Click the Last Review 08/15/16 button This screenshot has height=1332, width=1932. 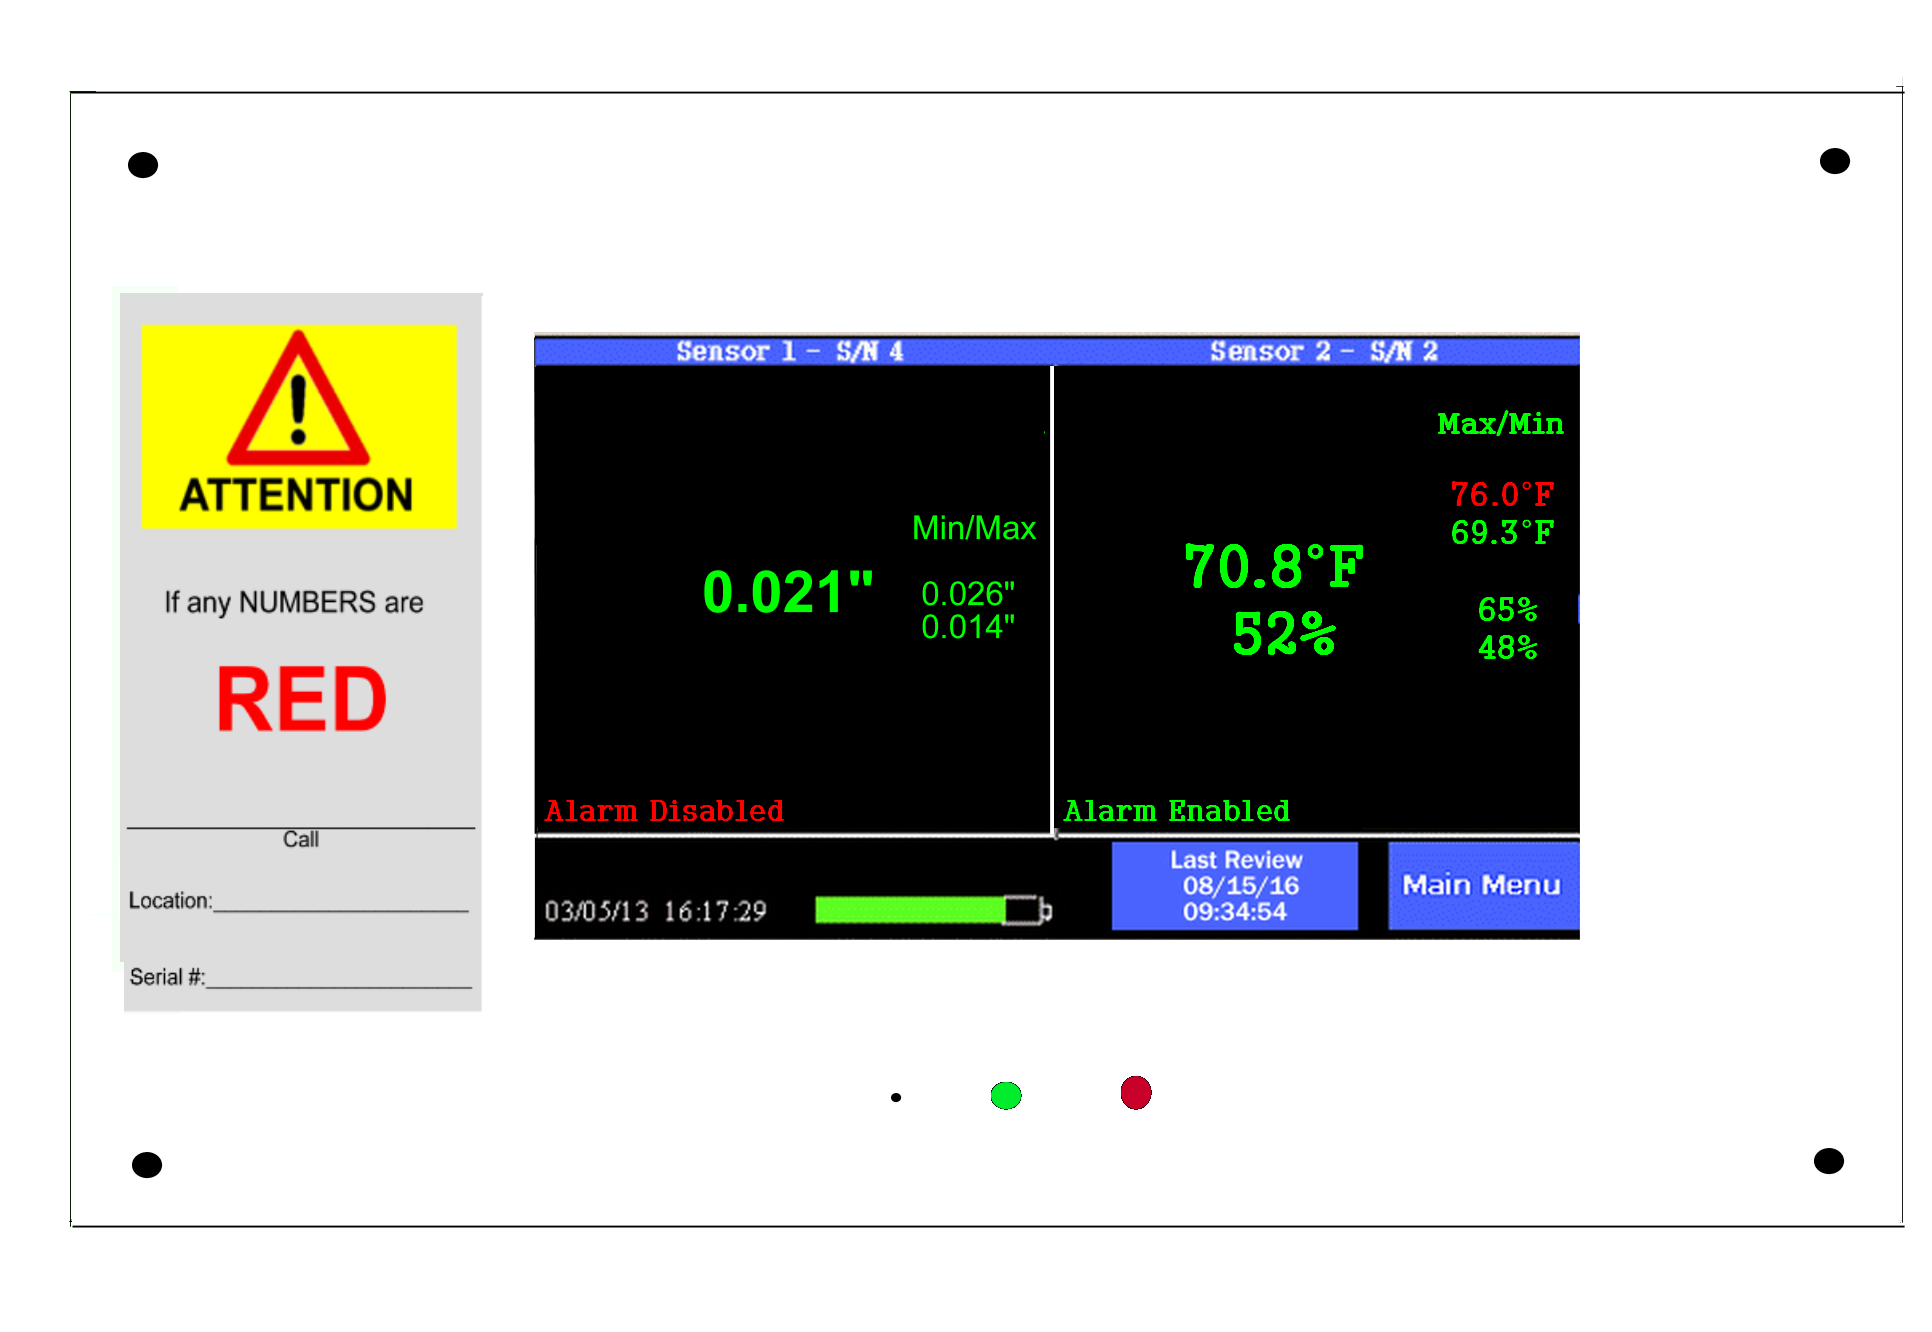pos(1235,885)
